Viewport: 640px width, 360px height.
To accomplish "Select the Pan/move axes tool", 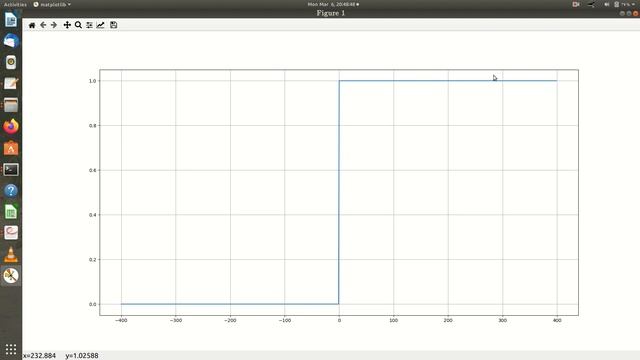I will point(67,25).
